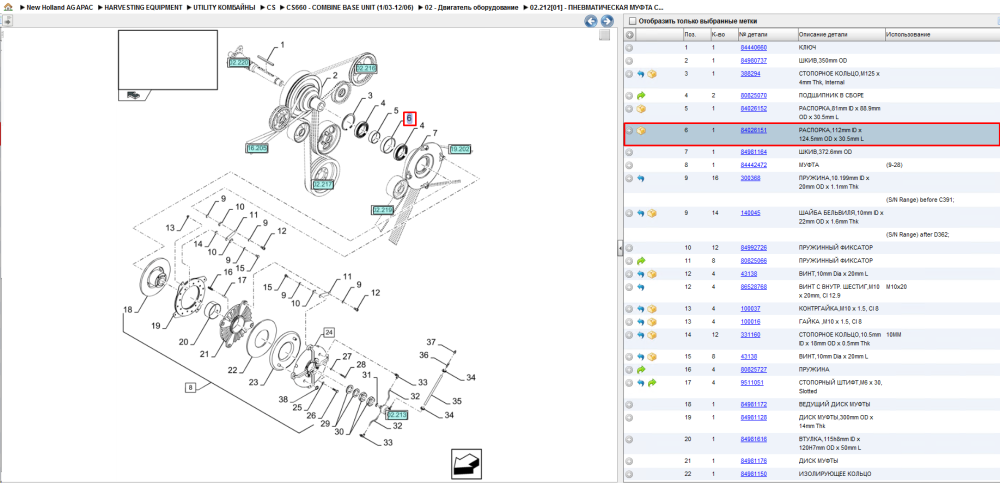Click the green arrow icon for part 80825727

coord(641,369)
